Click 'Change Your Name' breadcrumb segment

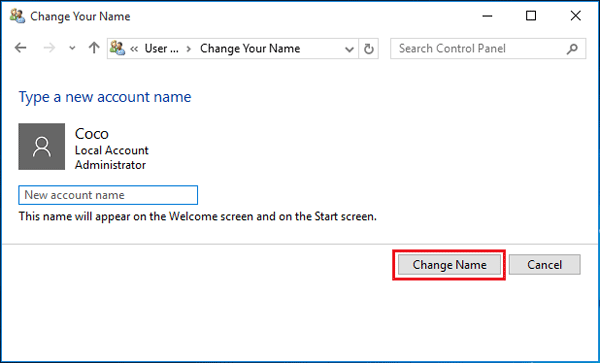(x=250, y=49)
